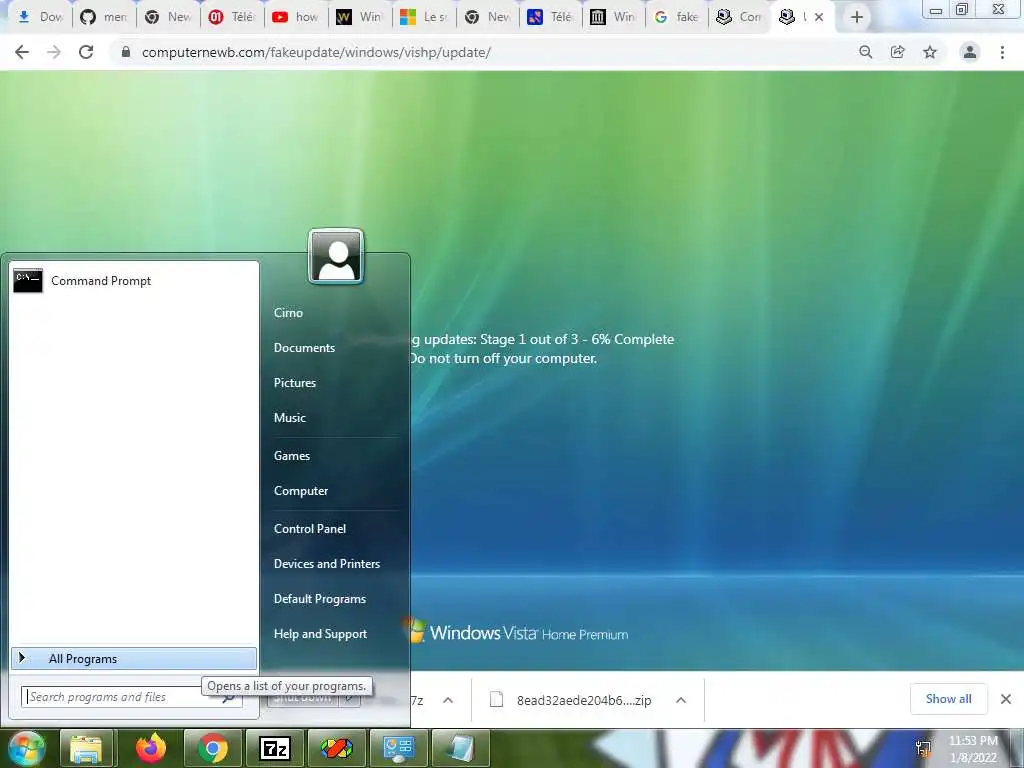
Task: Open Music from Start menu
Action: [289, 418]
